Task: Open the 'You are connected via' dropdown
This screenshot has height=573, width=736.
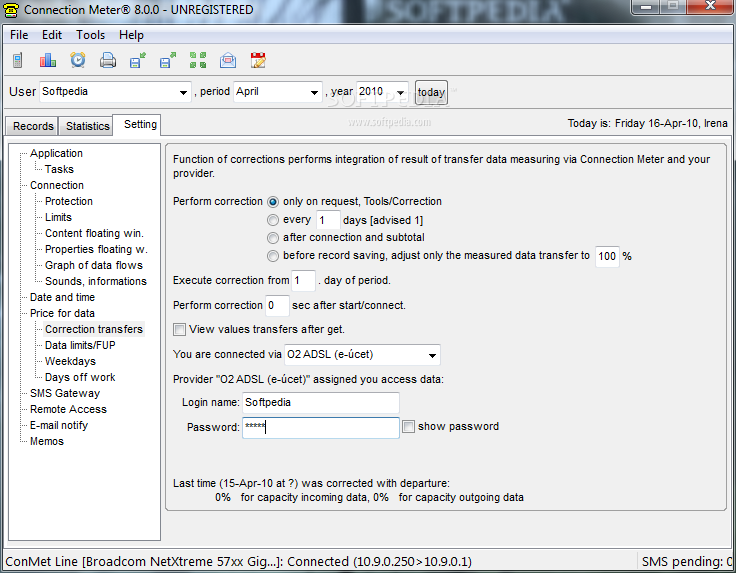Action: click(x=362, y=355)
